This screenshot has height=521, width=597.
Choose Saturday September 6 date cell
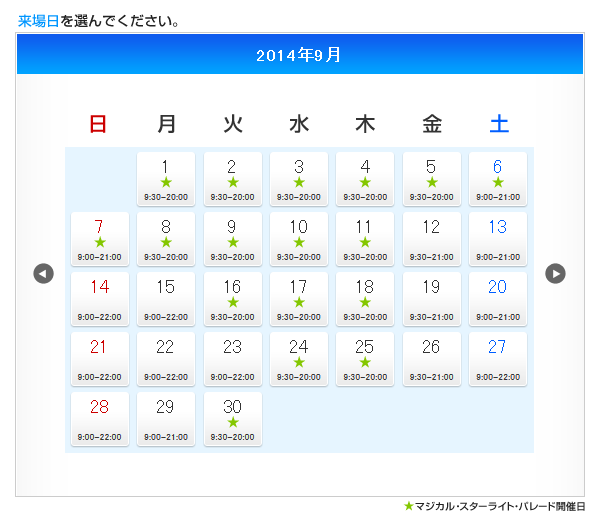pos(498,179)
